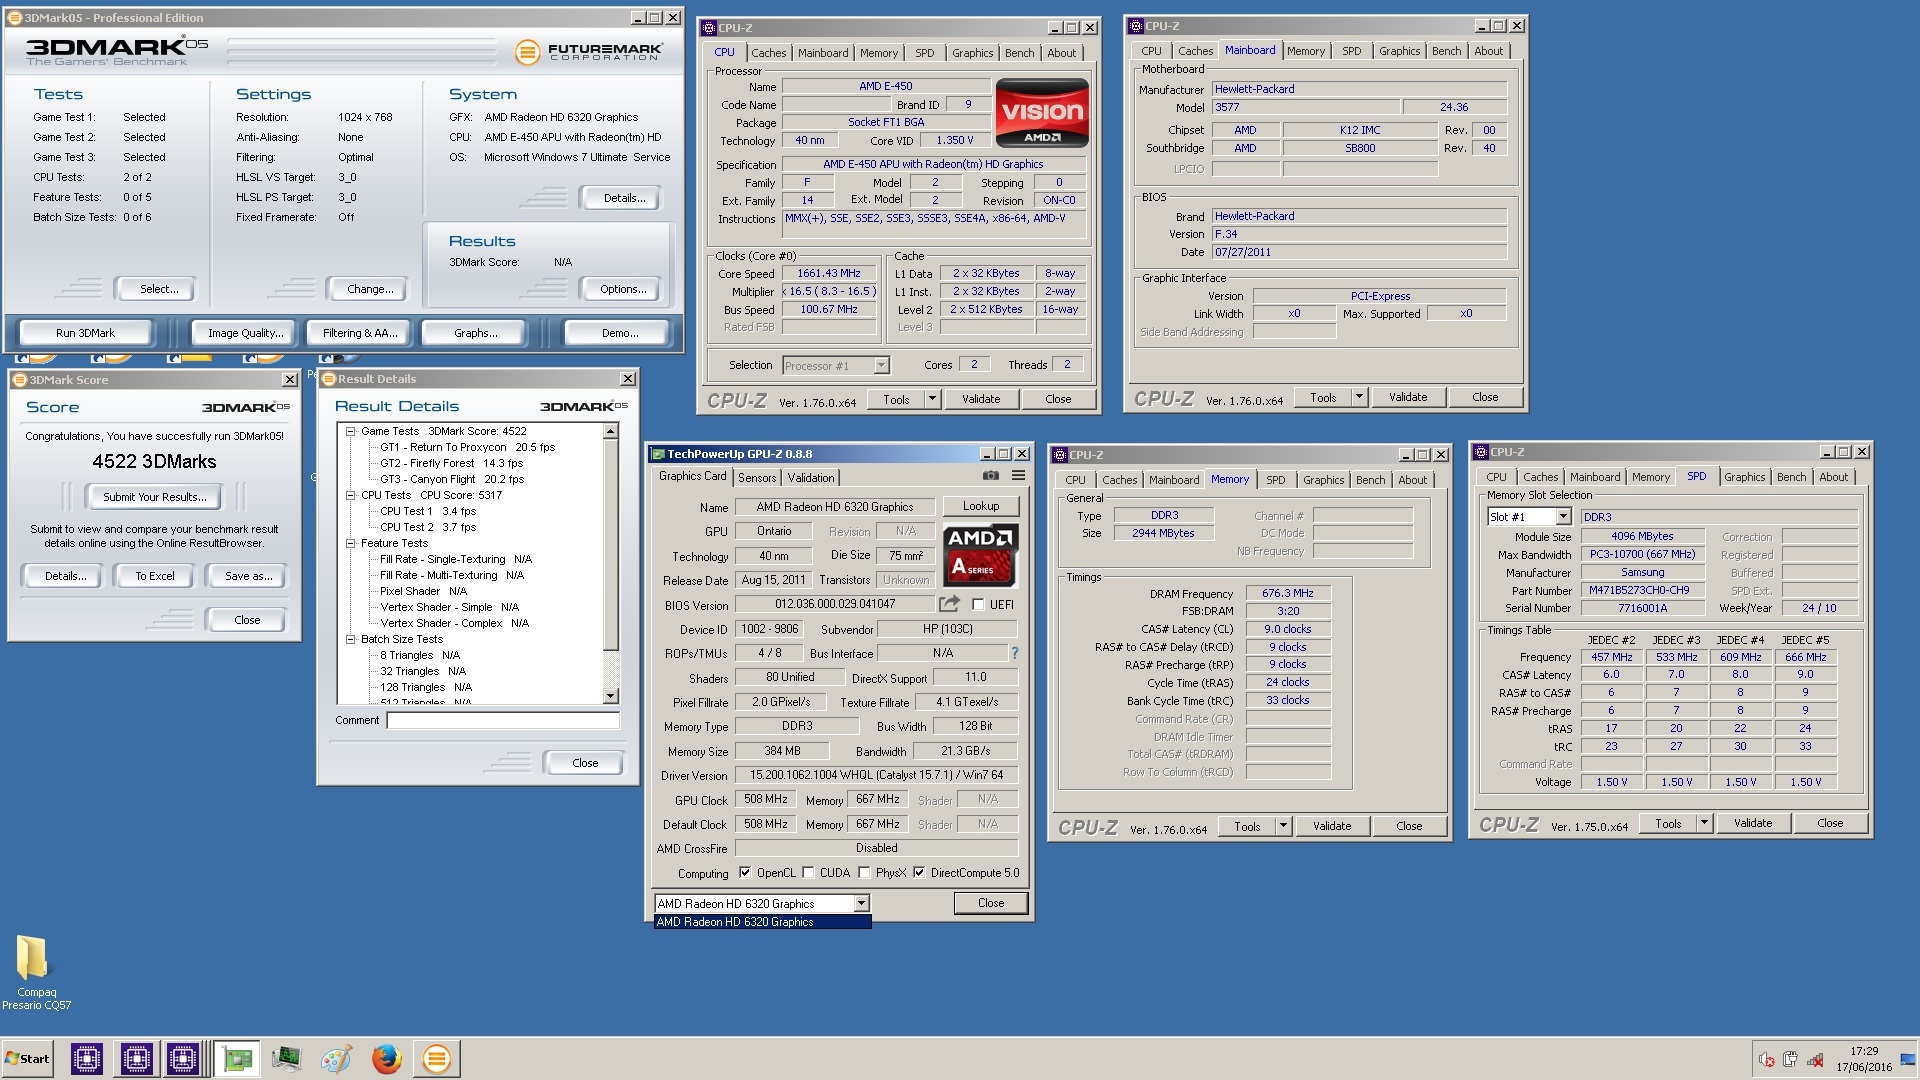Select the first CPU-Z taskbar icon
The height and width of the screenshot is (1080, 1920).
[87, 1059]
